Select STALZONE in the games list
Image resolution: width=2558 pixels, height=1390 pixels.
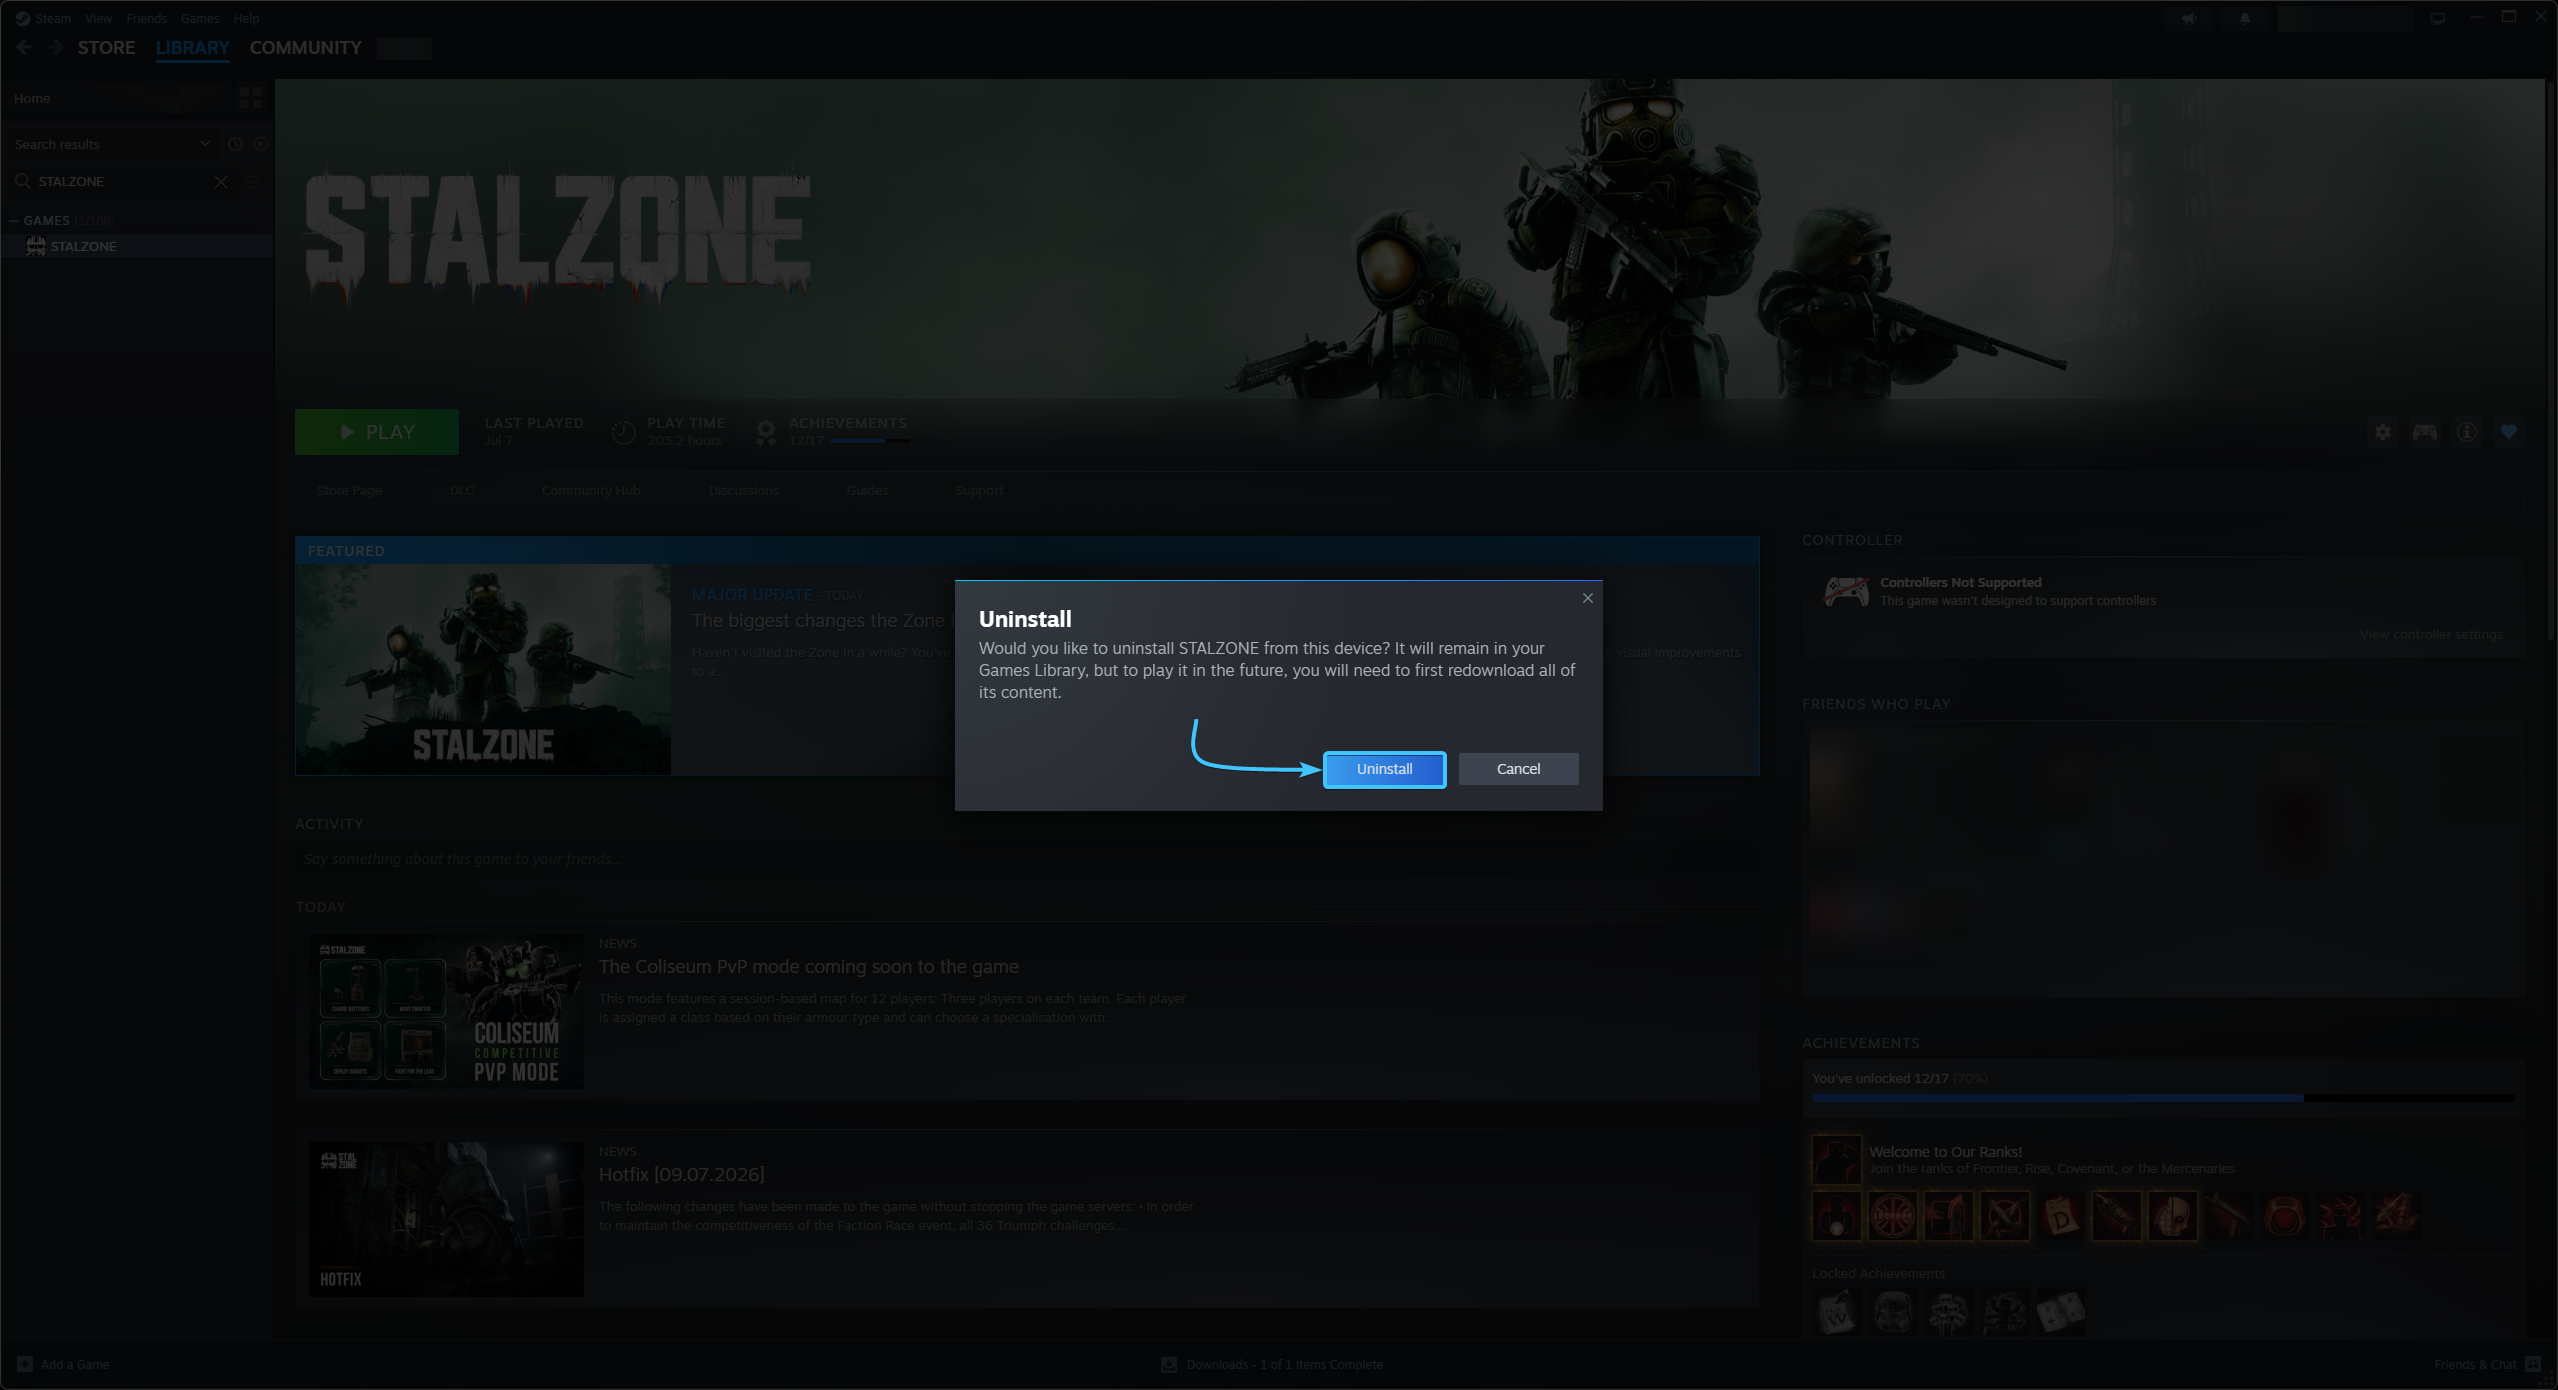[136, 246]
